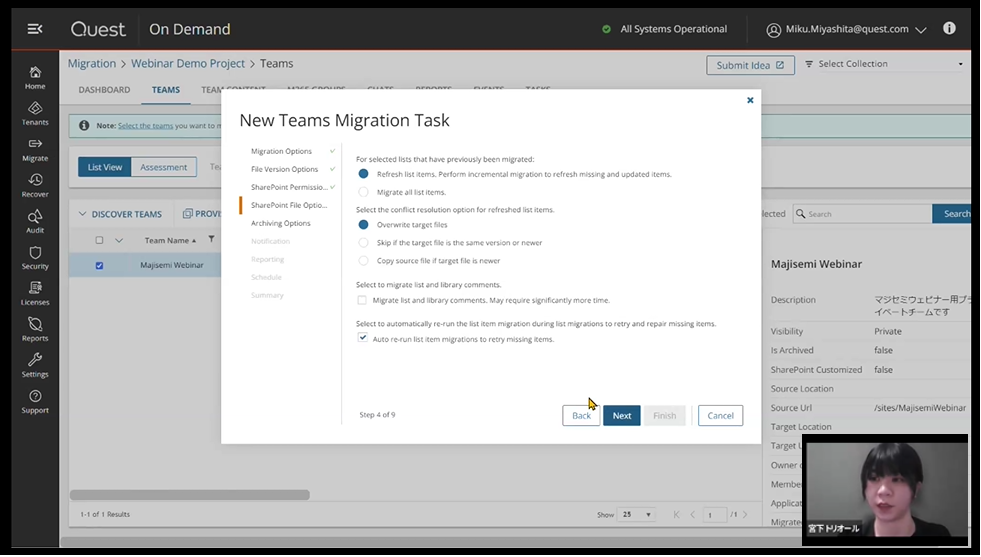This screenshot has width=981, height=557.
Task: Uncheck Auto re-run list item migrations
Action: point(363,339)
